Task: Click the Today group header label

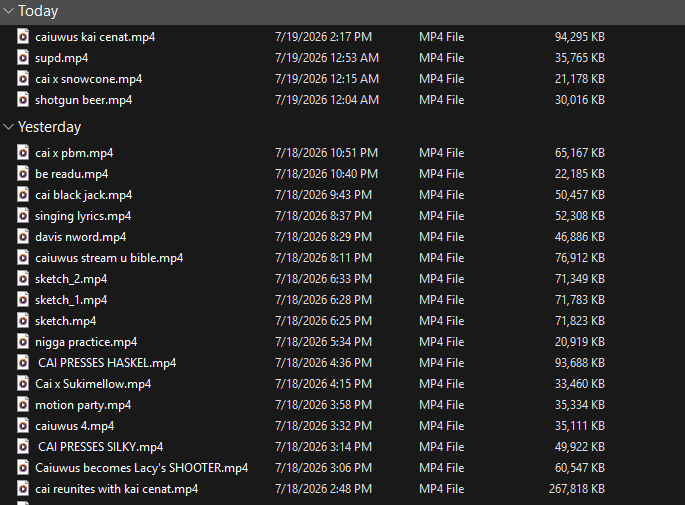Action: point(38,11)
